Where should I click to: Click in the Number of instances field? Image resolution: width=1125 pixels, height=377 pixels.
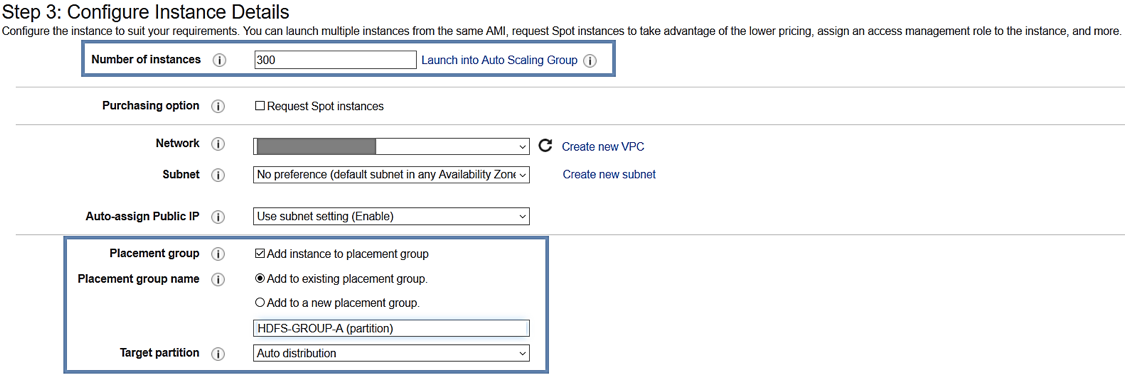[335, 60]
